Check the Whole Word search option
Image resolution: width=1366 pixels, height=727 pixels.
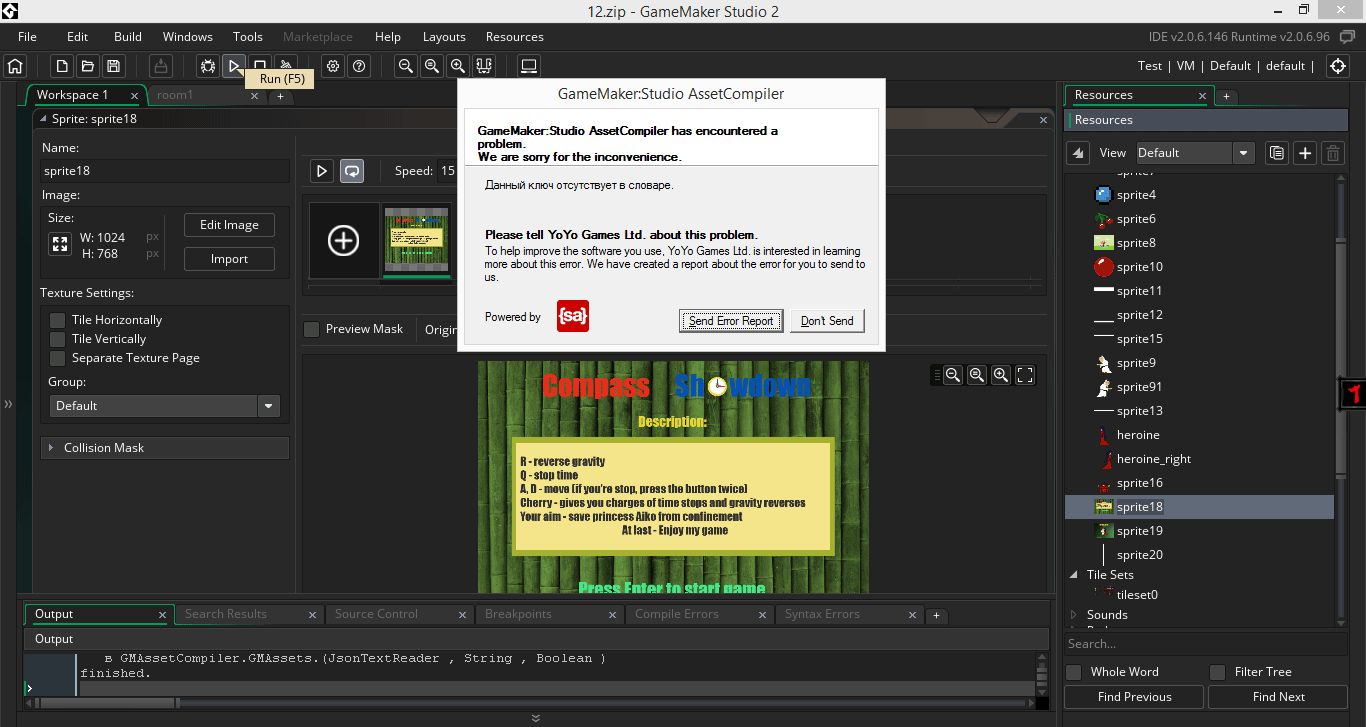(x=1073, y=672)
